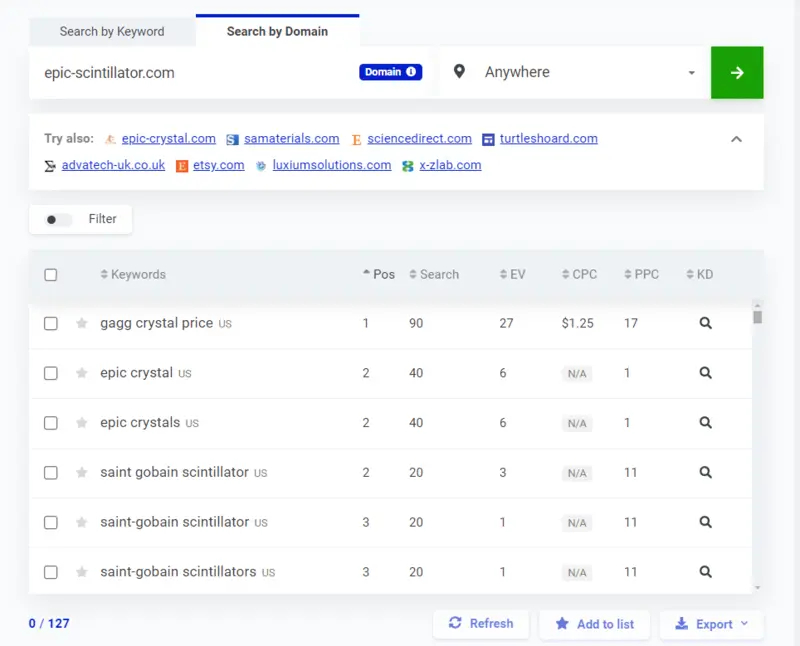Sort table by PPC column
Viewport: 800px width, 646px height.
pos(641,275)
